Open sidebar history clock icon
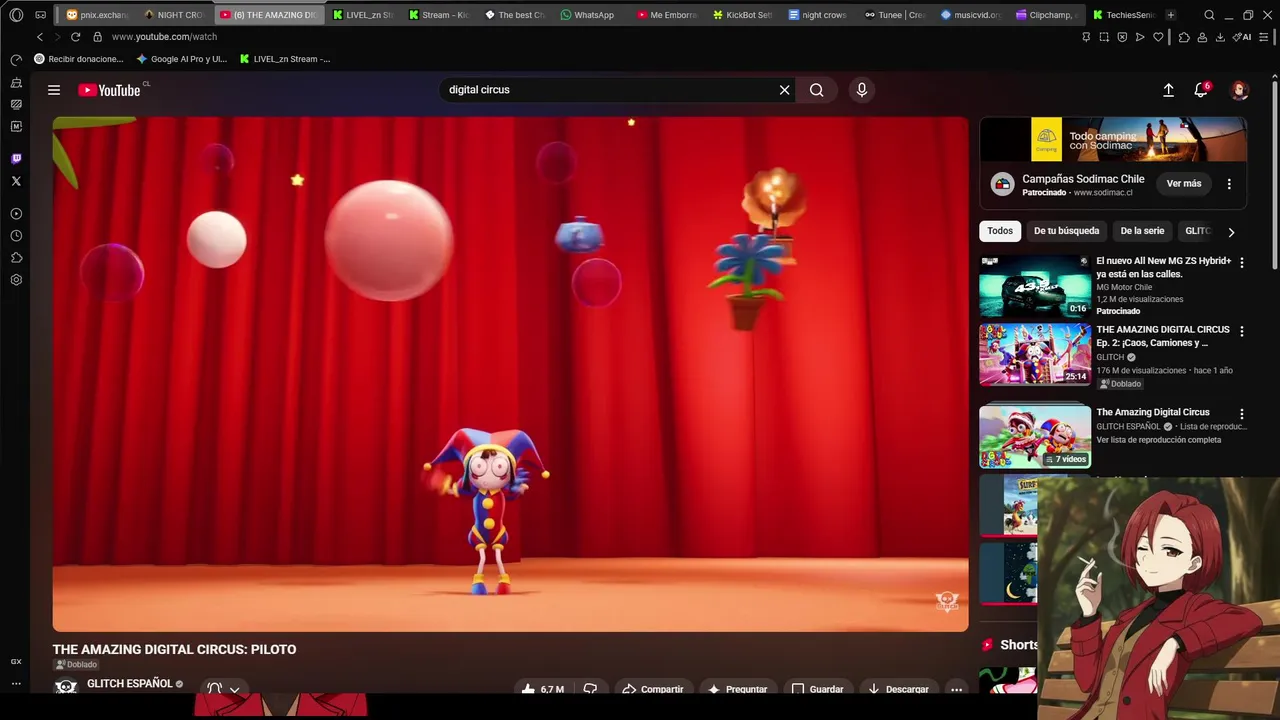1280x720 pixels. (x=16, y=236)
